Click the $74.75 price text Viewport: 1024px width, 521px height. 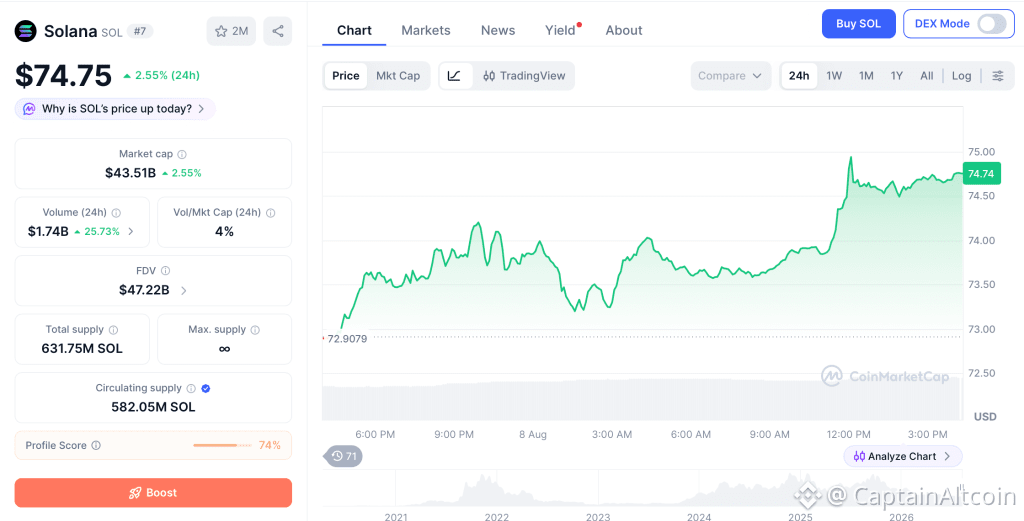pos(63,76)
